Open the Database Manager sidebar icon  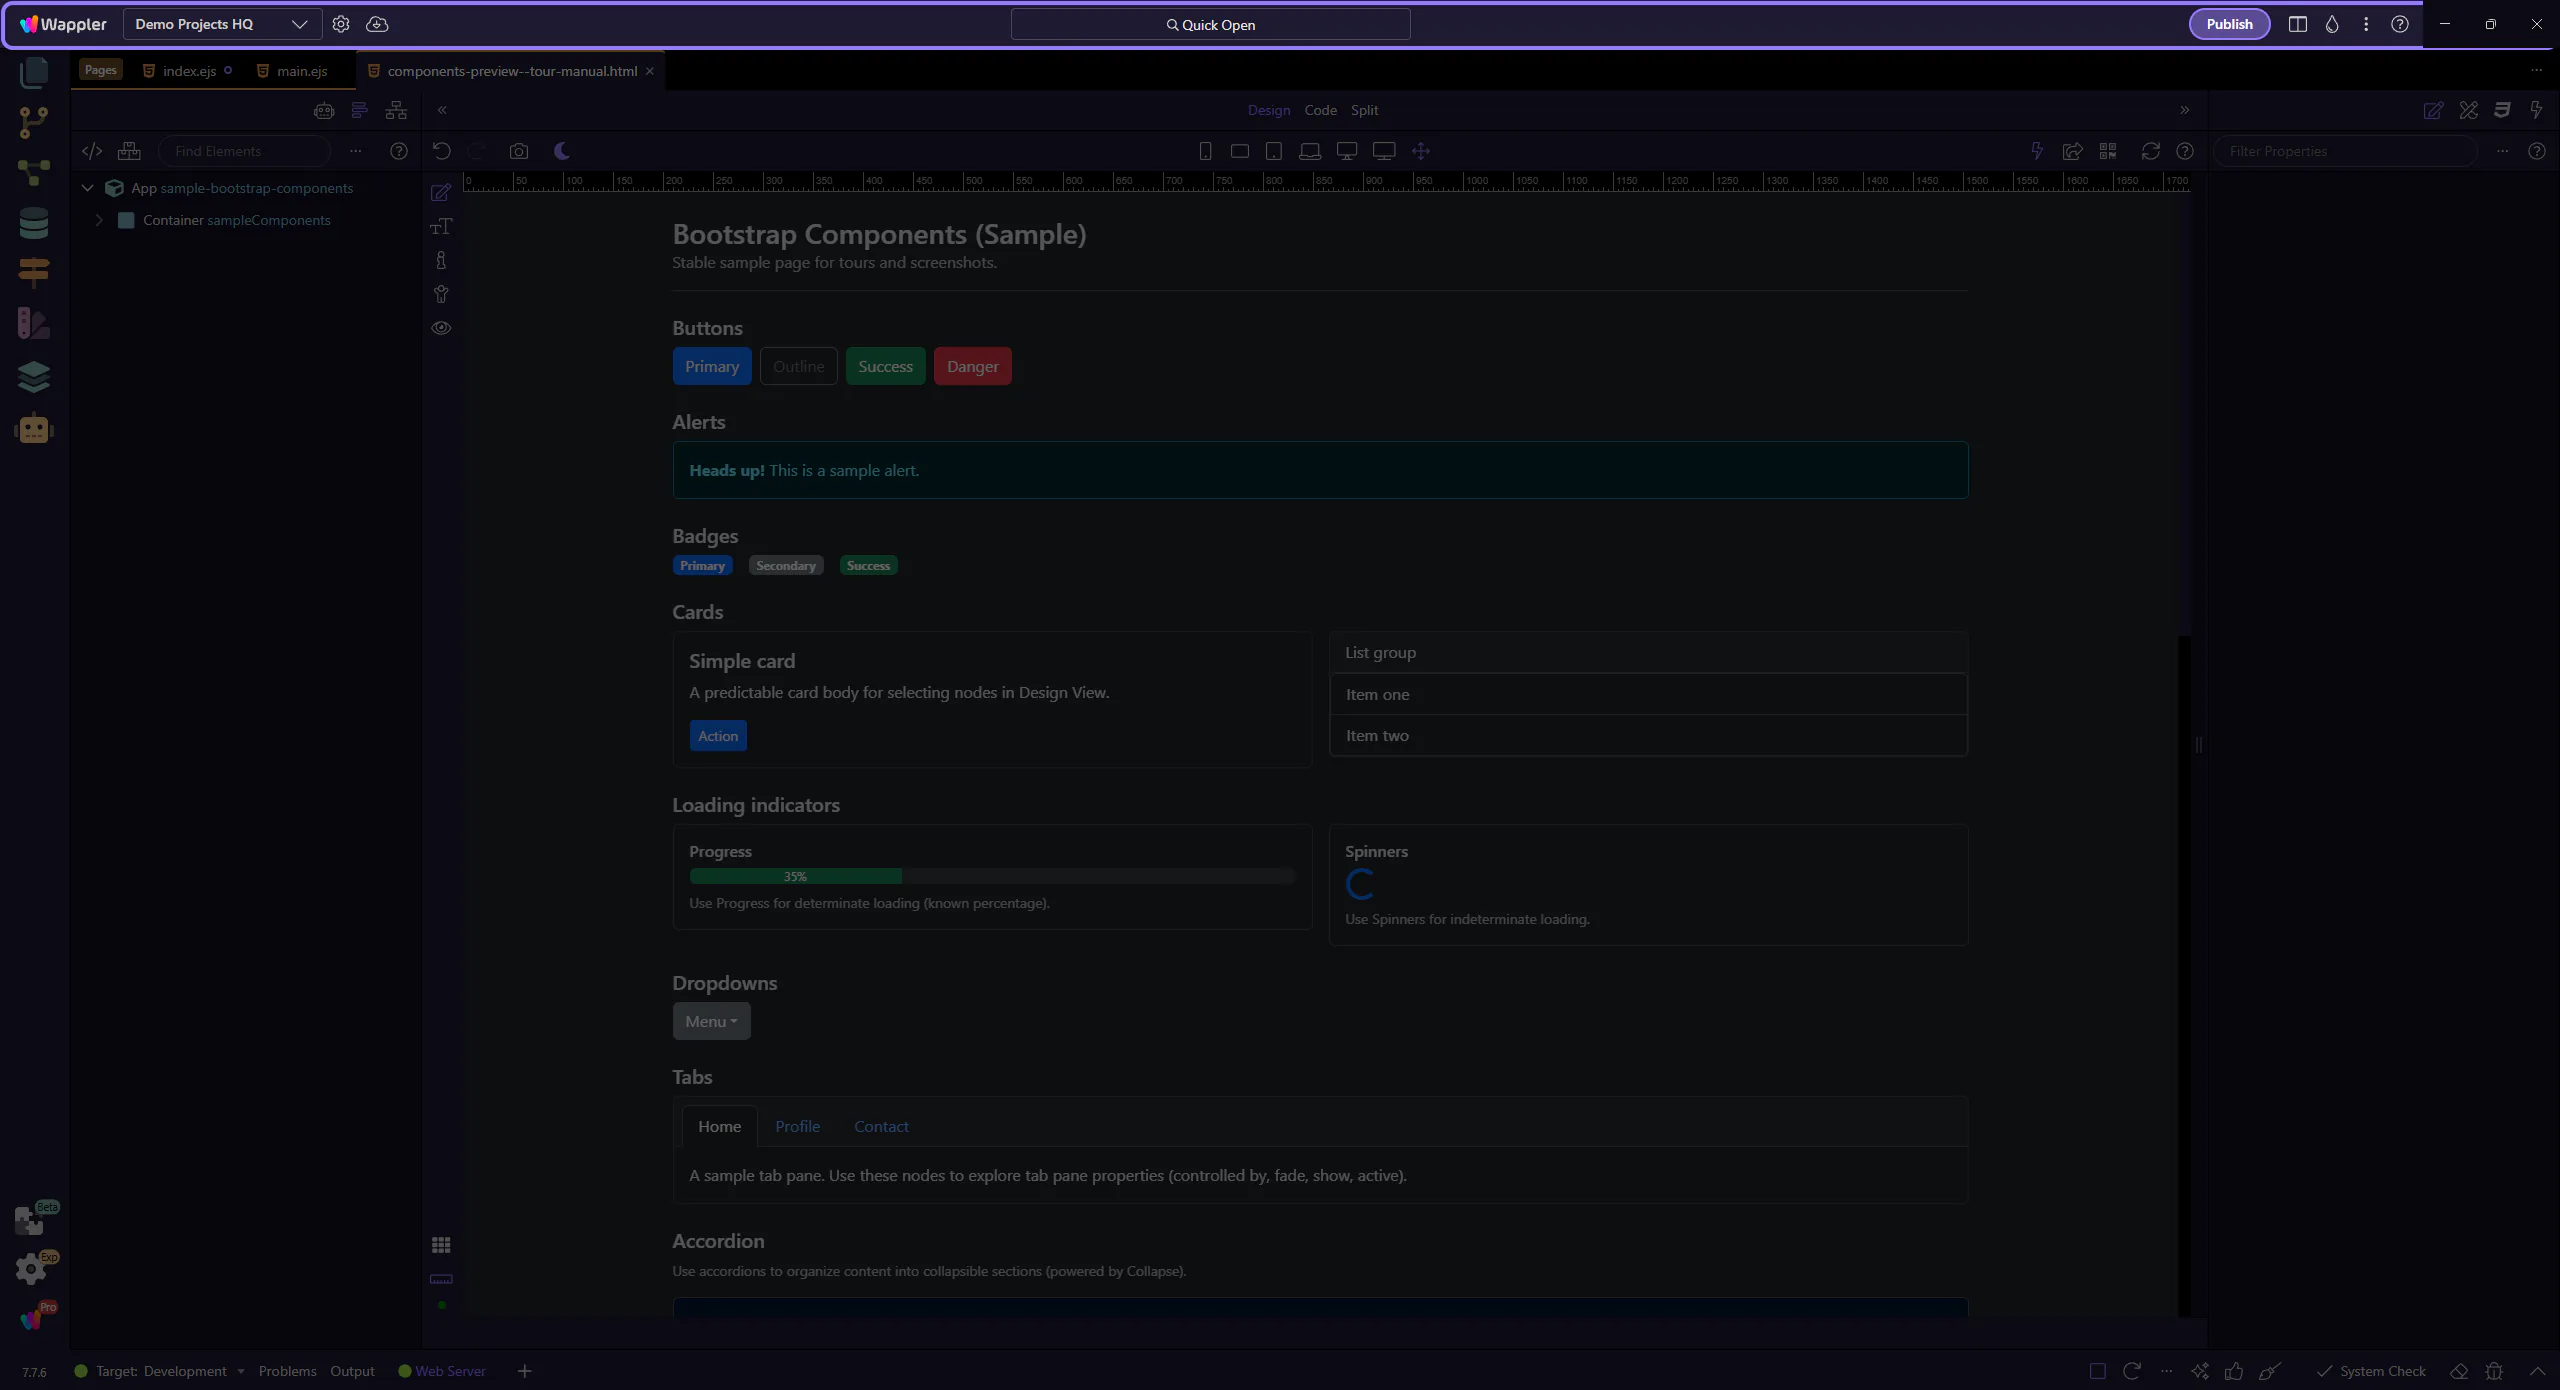point(34,223)
